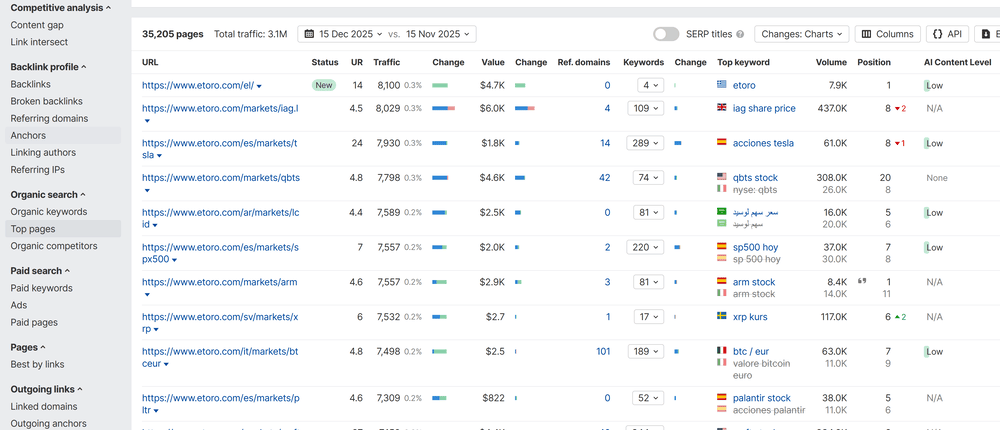1000x430 pixels.
Task: Click the New status badge
Action: (x=324, y=85)
